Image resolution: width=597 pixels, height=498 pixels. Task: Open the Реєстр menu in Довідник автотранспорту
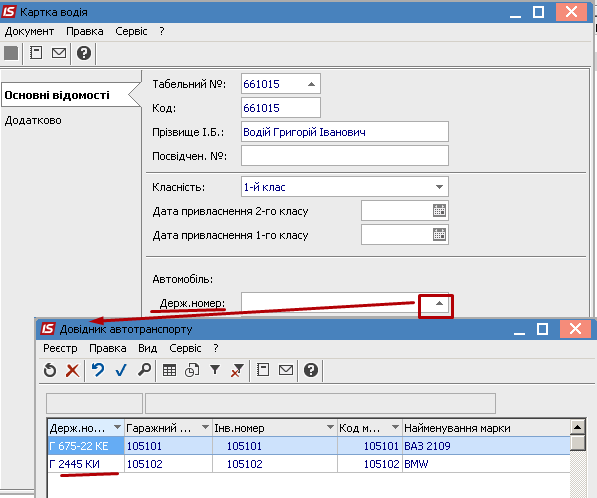[x=60, y=348]
